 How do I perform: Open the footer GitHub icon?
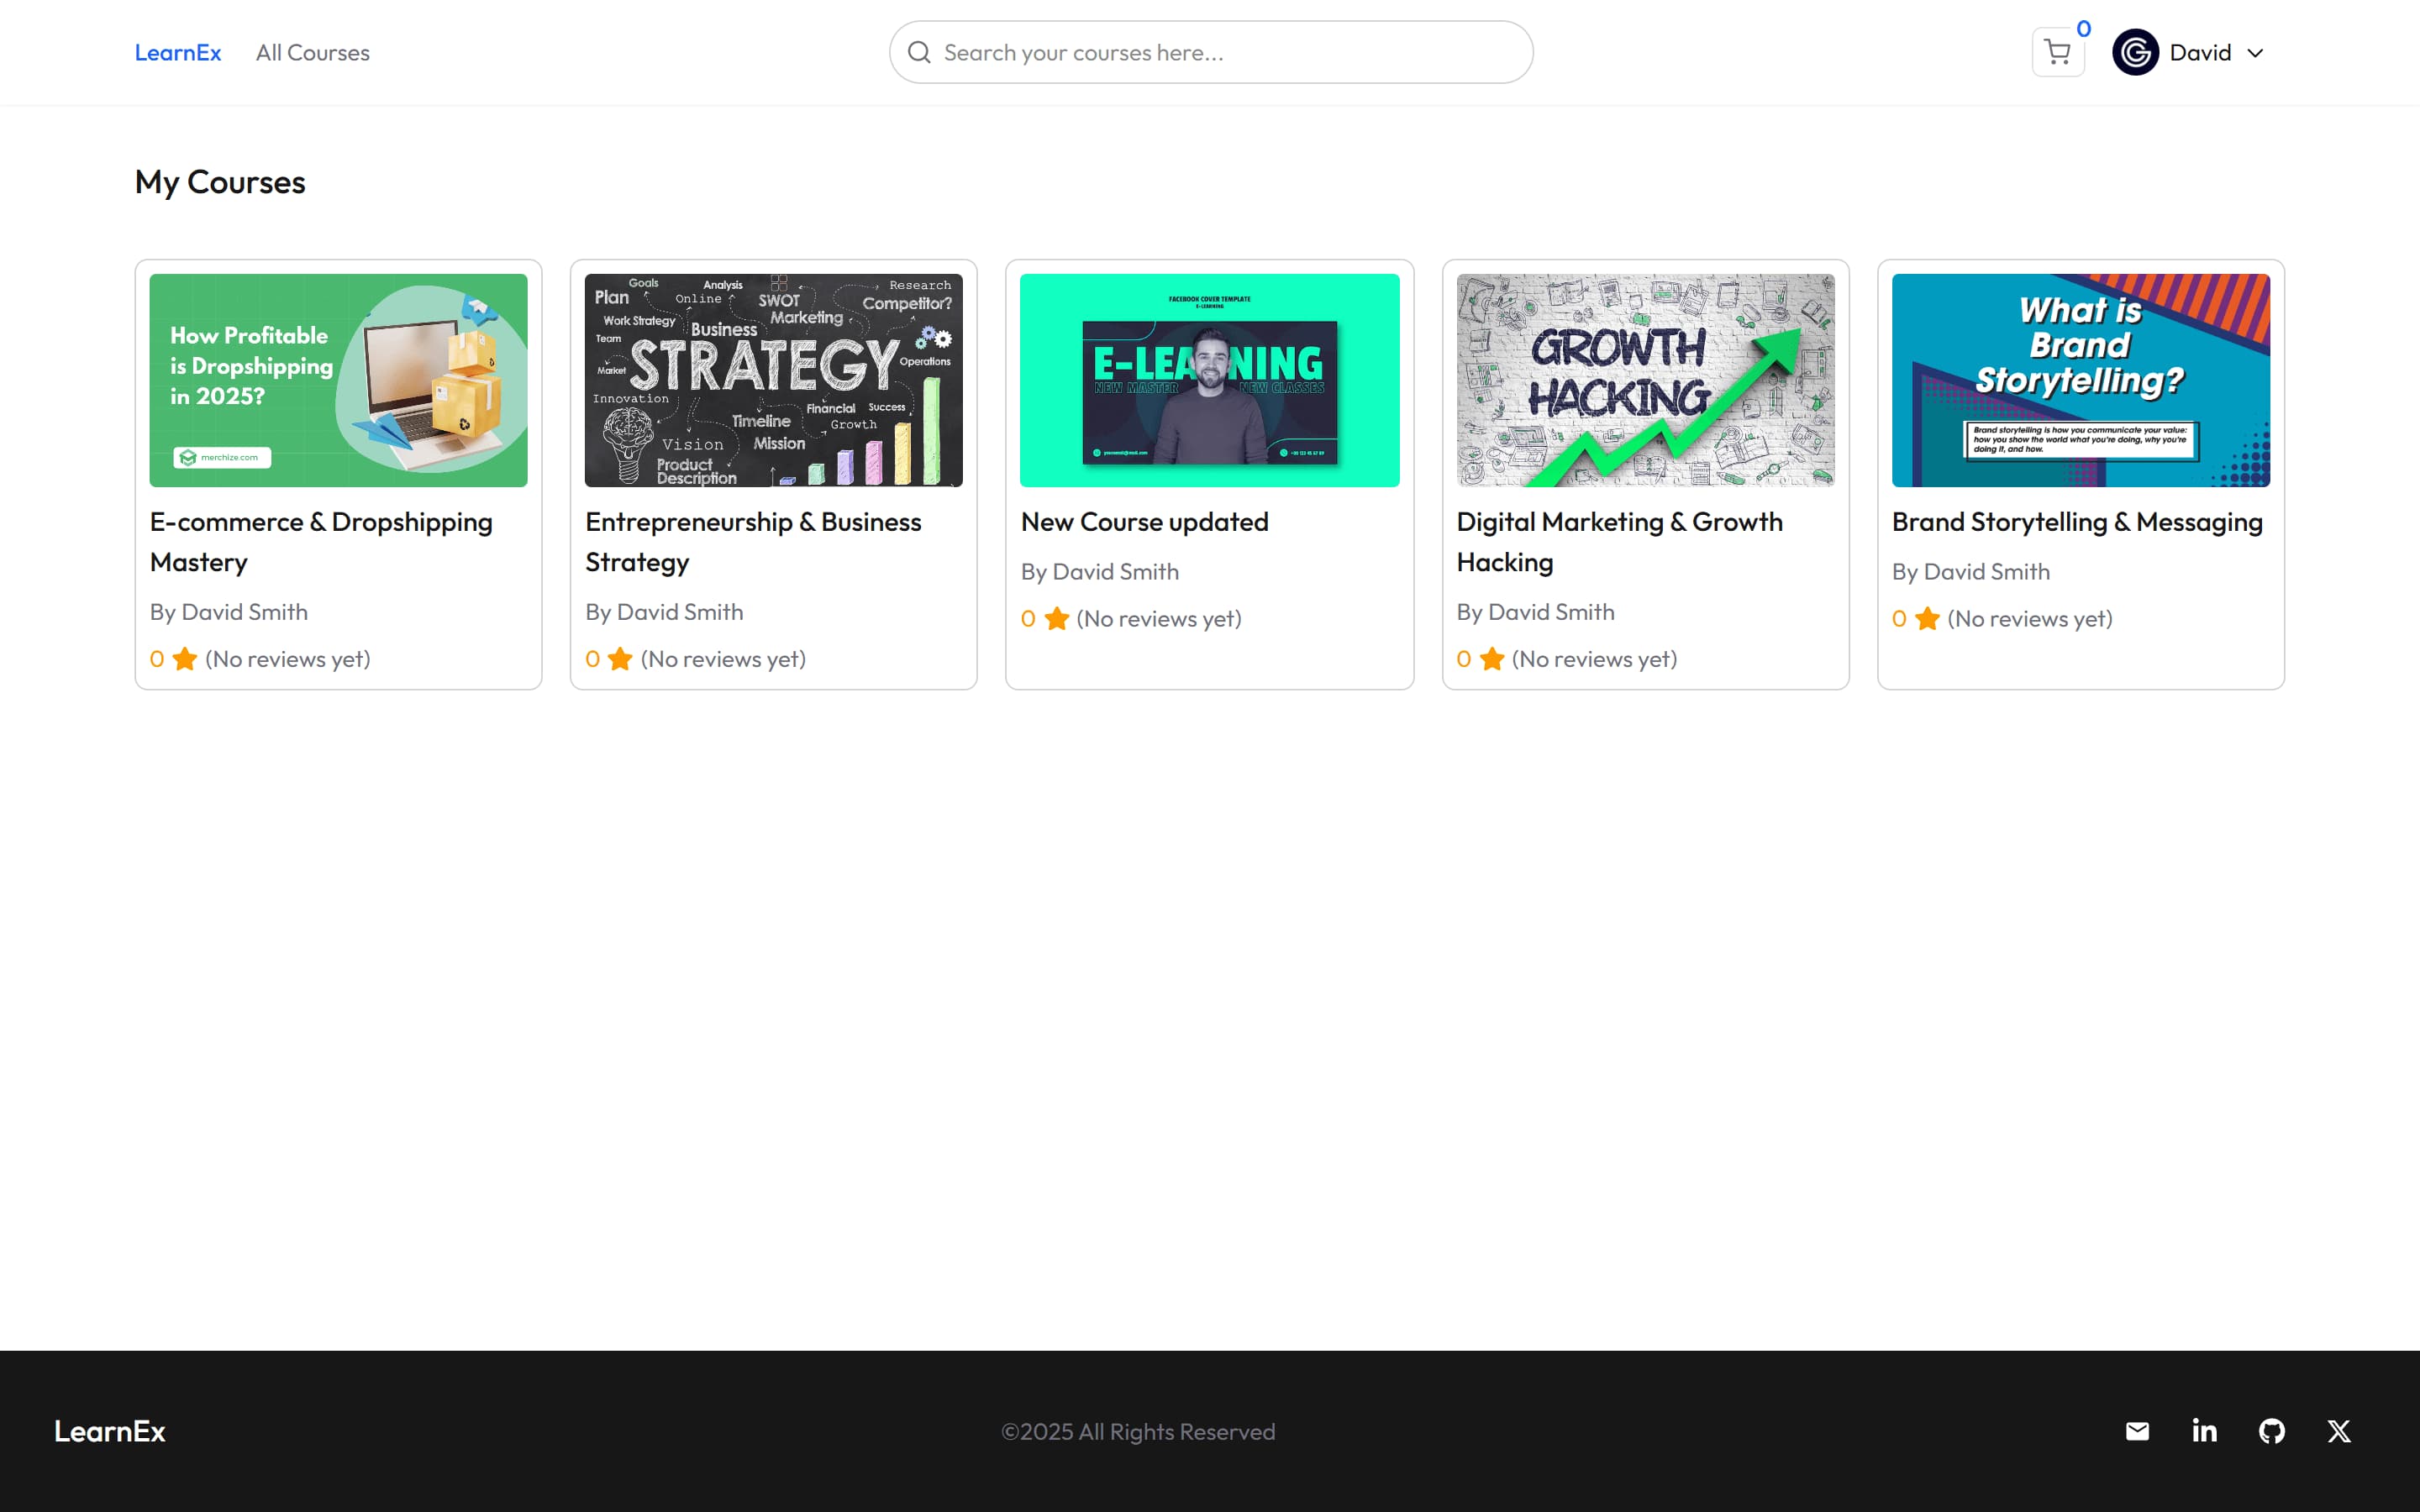(x=2271, y=1431)
